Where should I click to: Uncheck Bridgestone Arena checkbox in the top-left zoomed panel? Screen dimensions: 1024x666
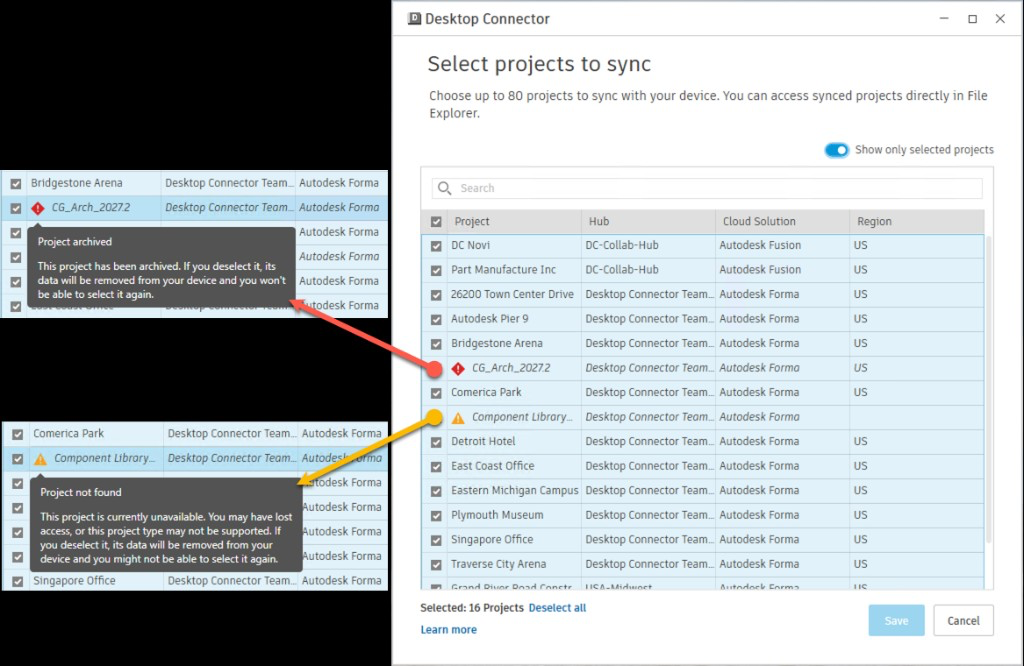pos(16,184)
